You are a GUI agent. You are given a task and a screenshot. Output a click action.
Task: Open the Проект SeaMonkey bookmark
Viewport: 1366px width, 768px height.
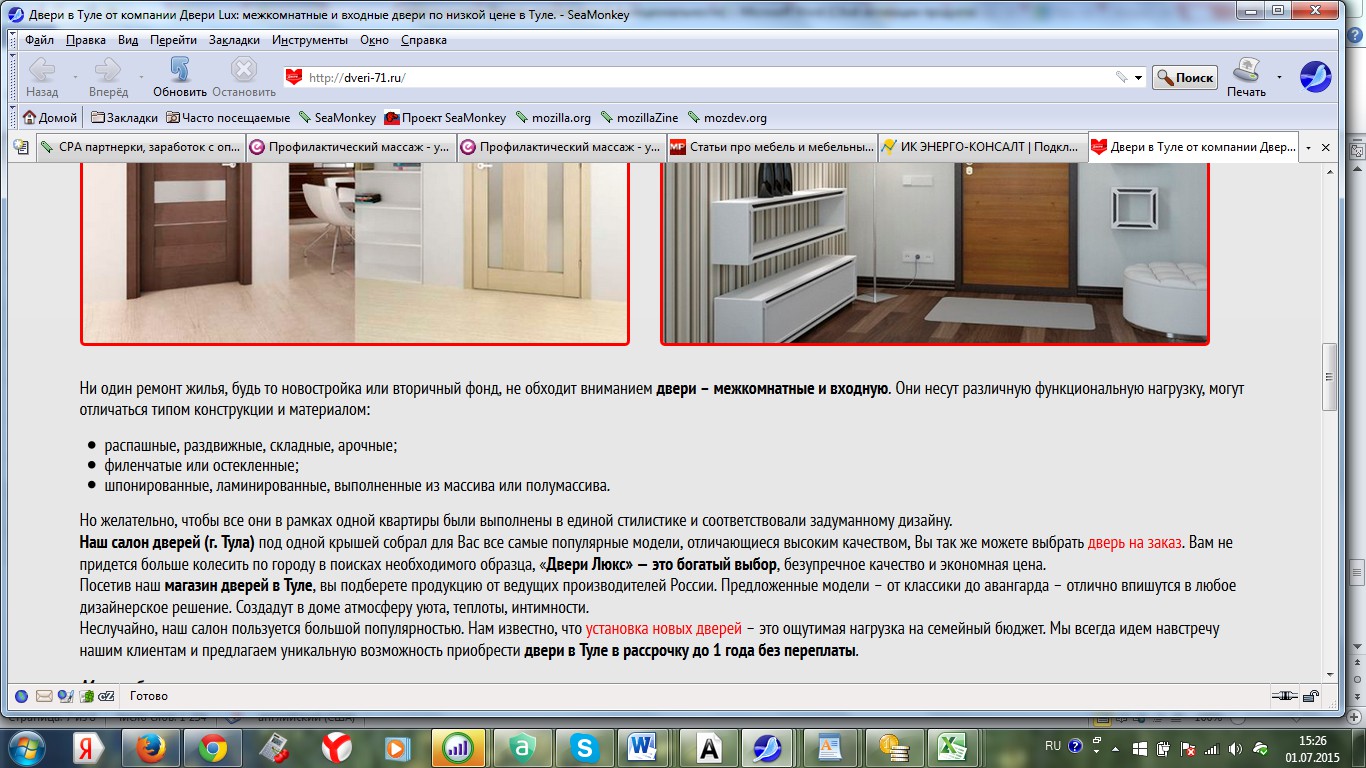pos(445,117)
